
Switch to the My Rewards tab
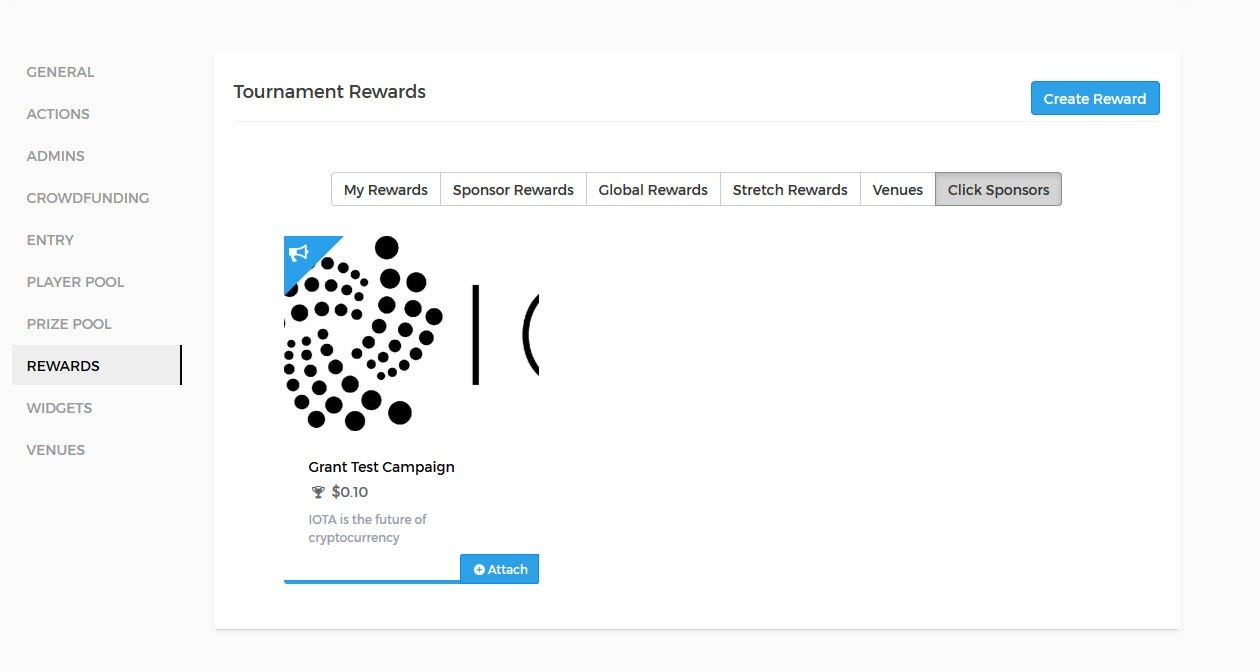[385, 189]
